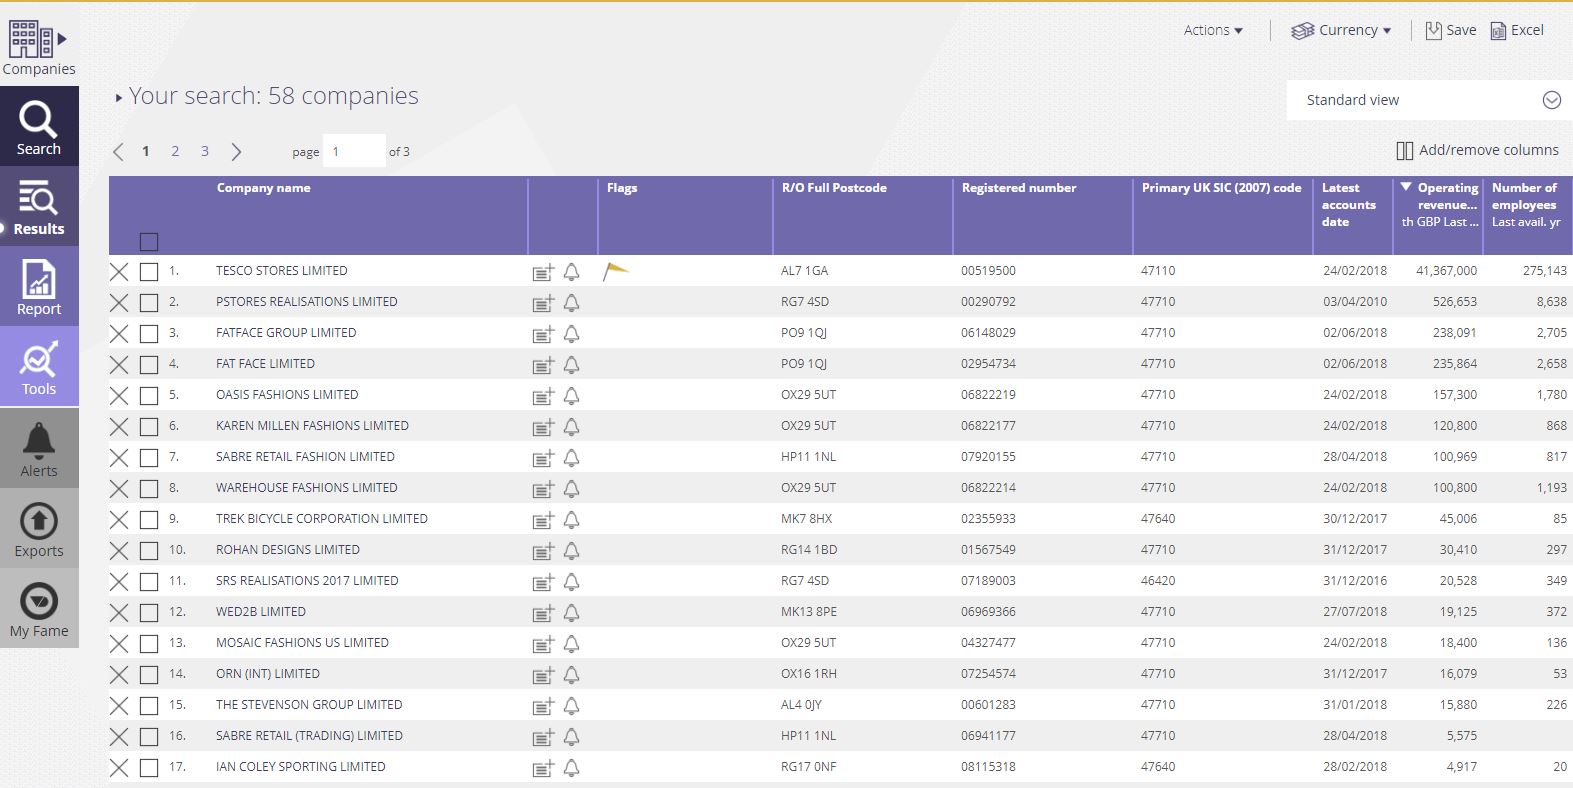1573x788 pixels.
Task: Open the Report section icon
Action: (39, 287)
